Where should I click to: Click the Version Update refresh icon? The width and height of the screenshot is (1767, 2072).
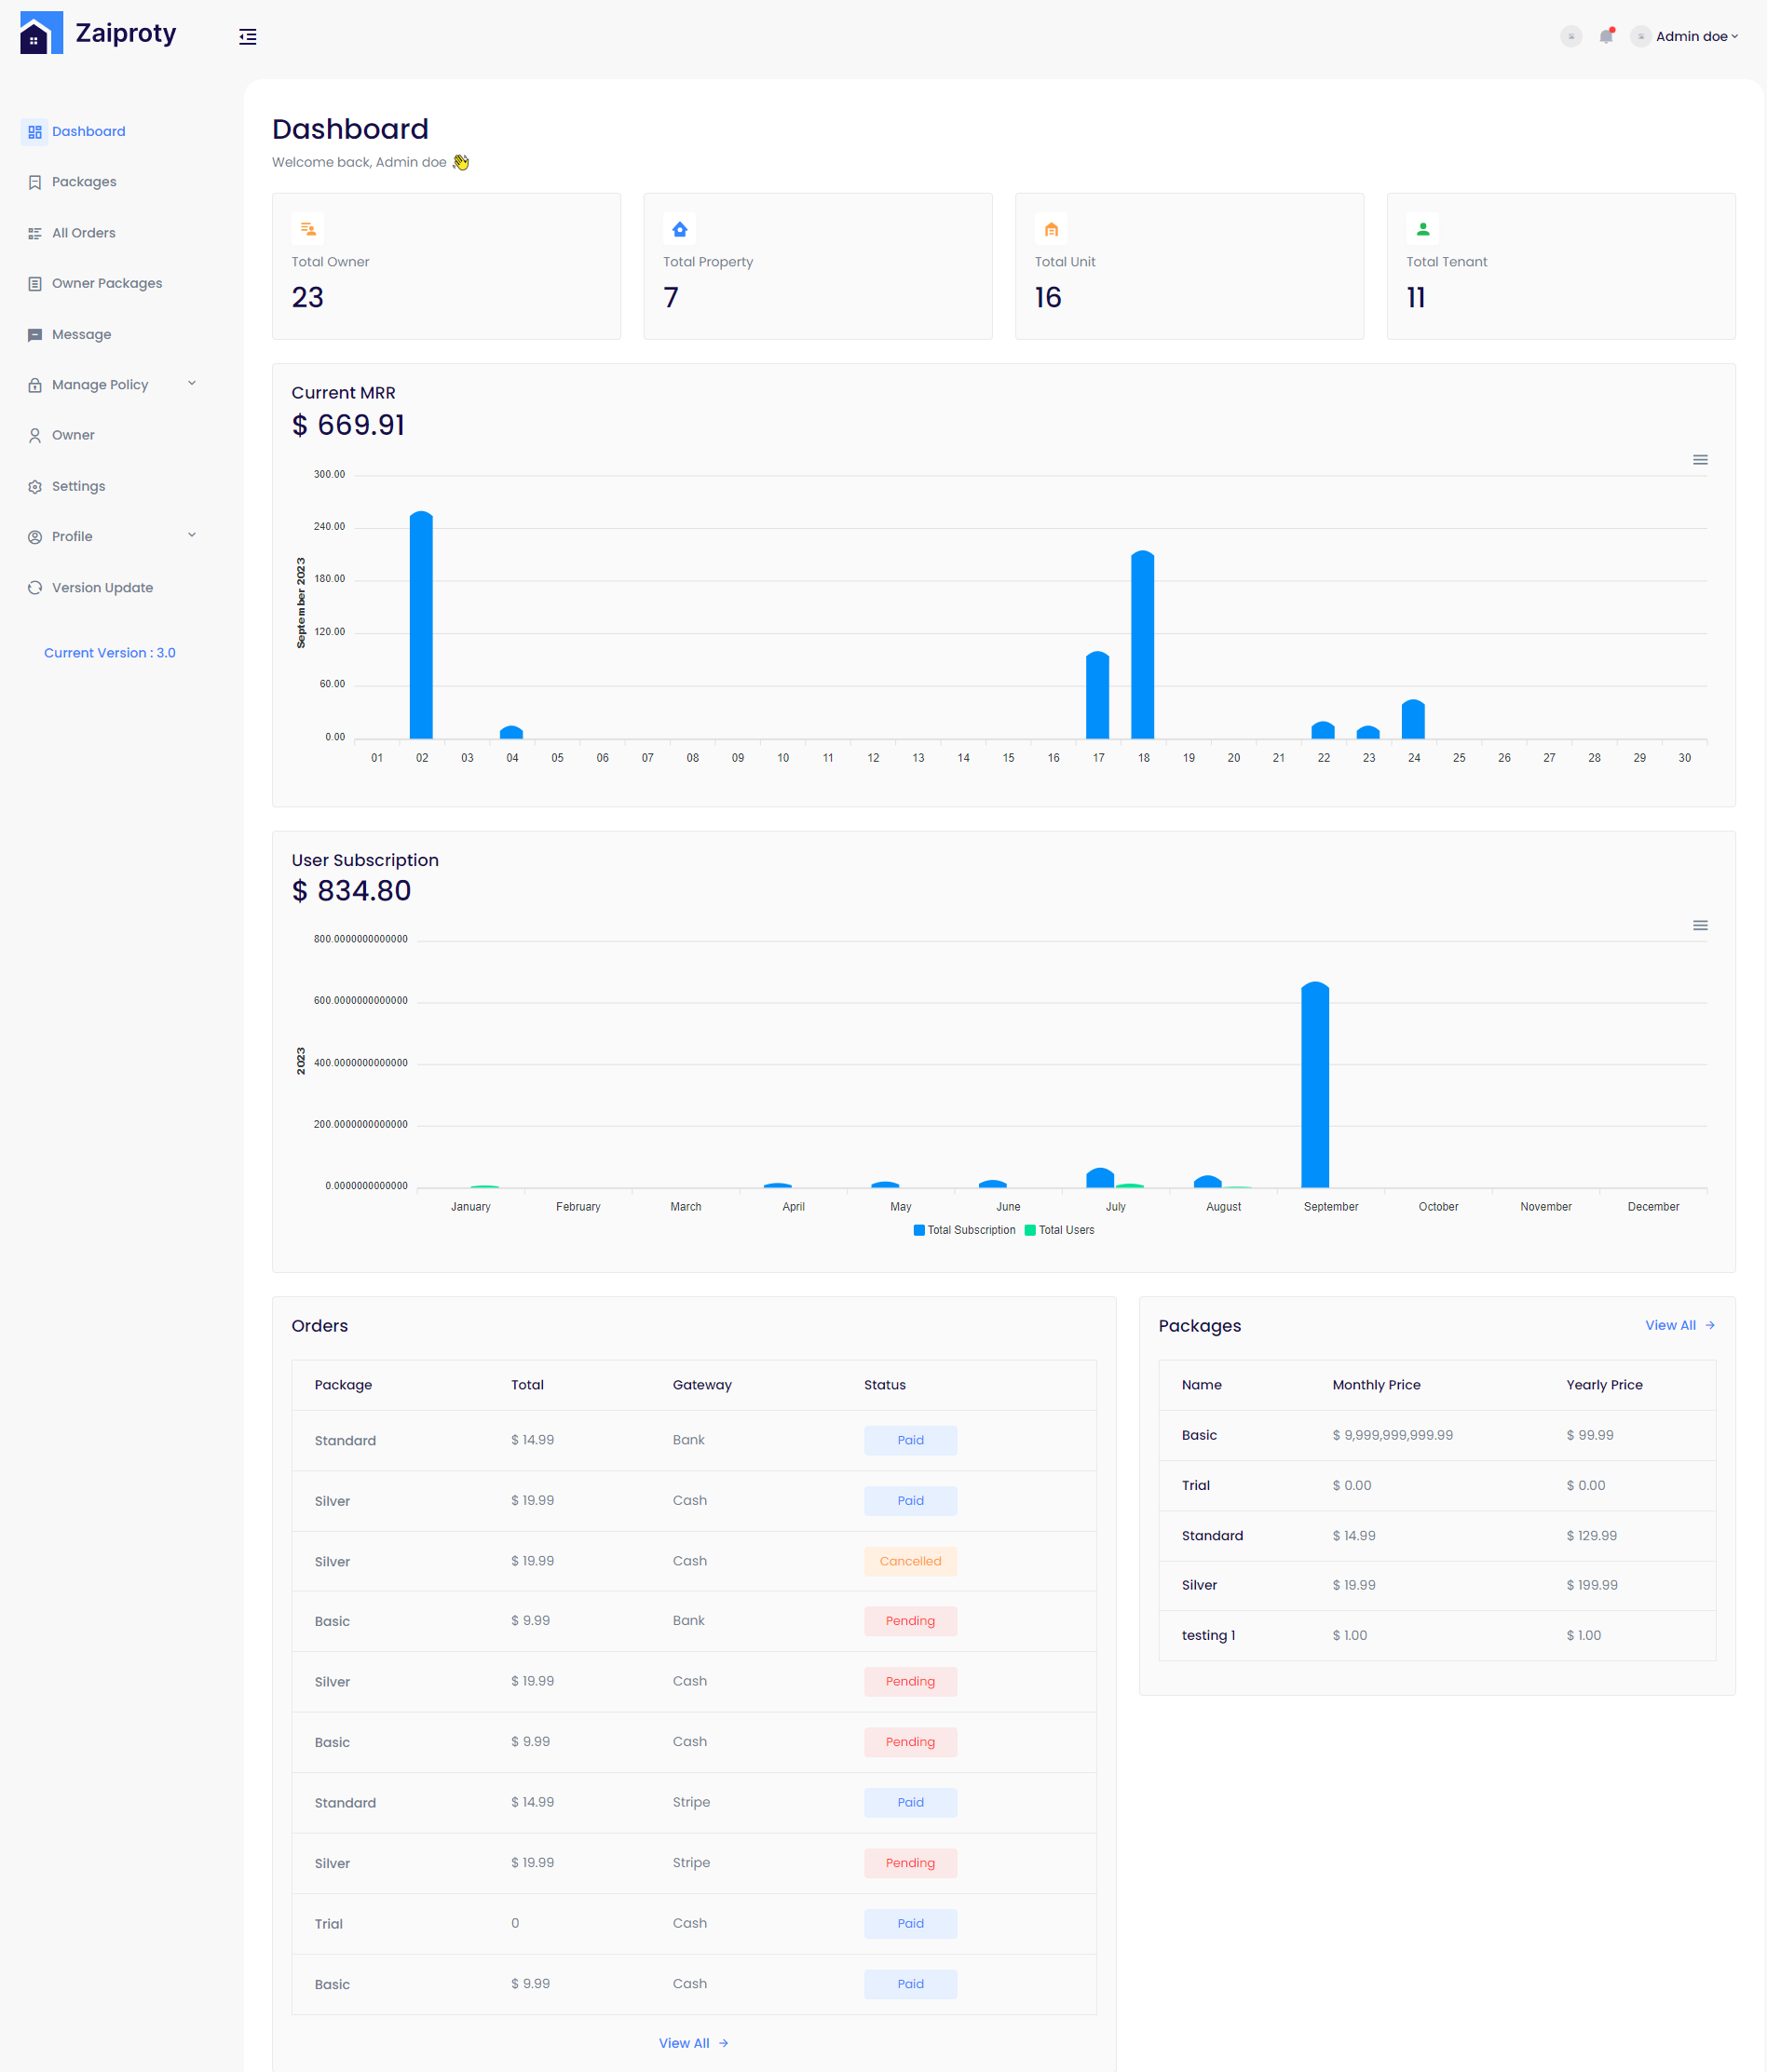pos(35,588)
